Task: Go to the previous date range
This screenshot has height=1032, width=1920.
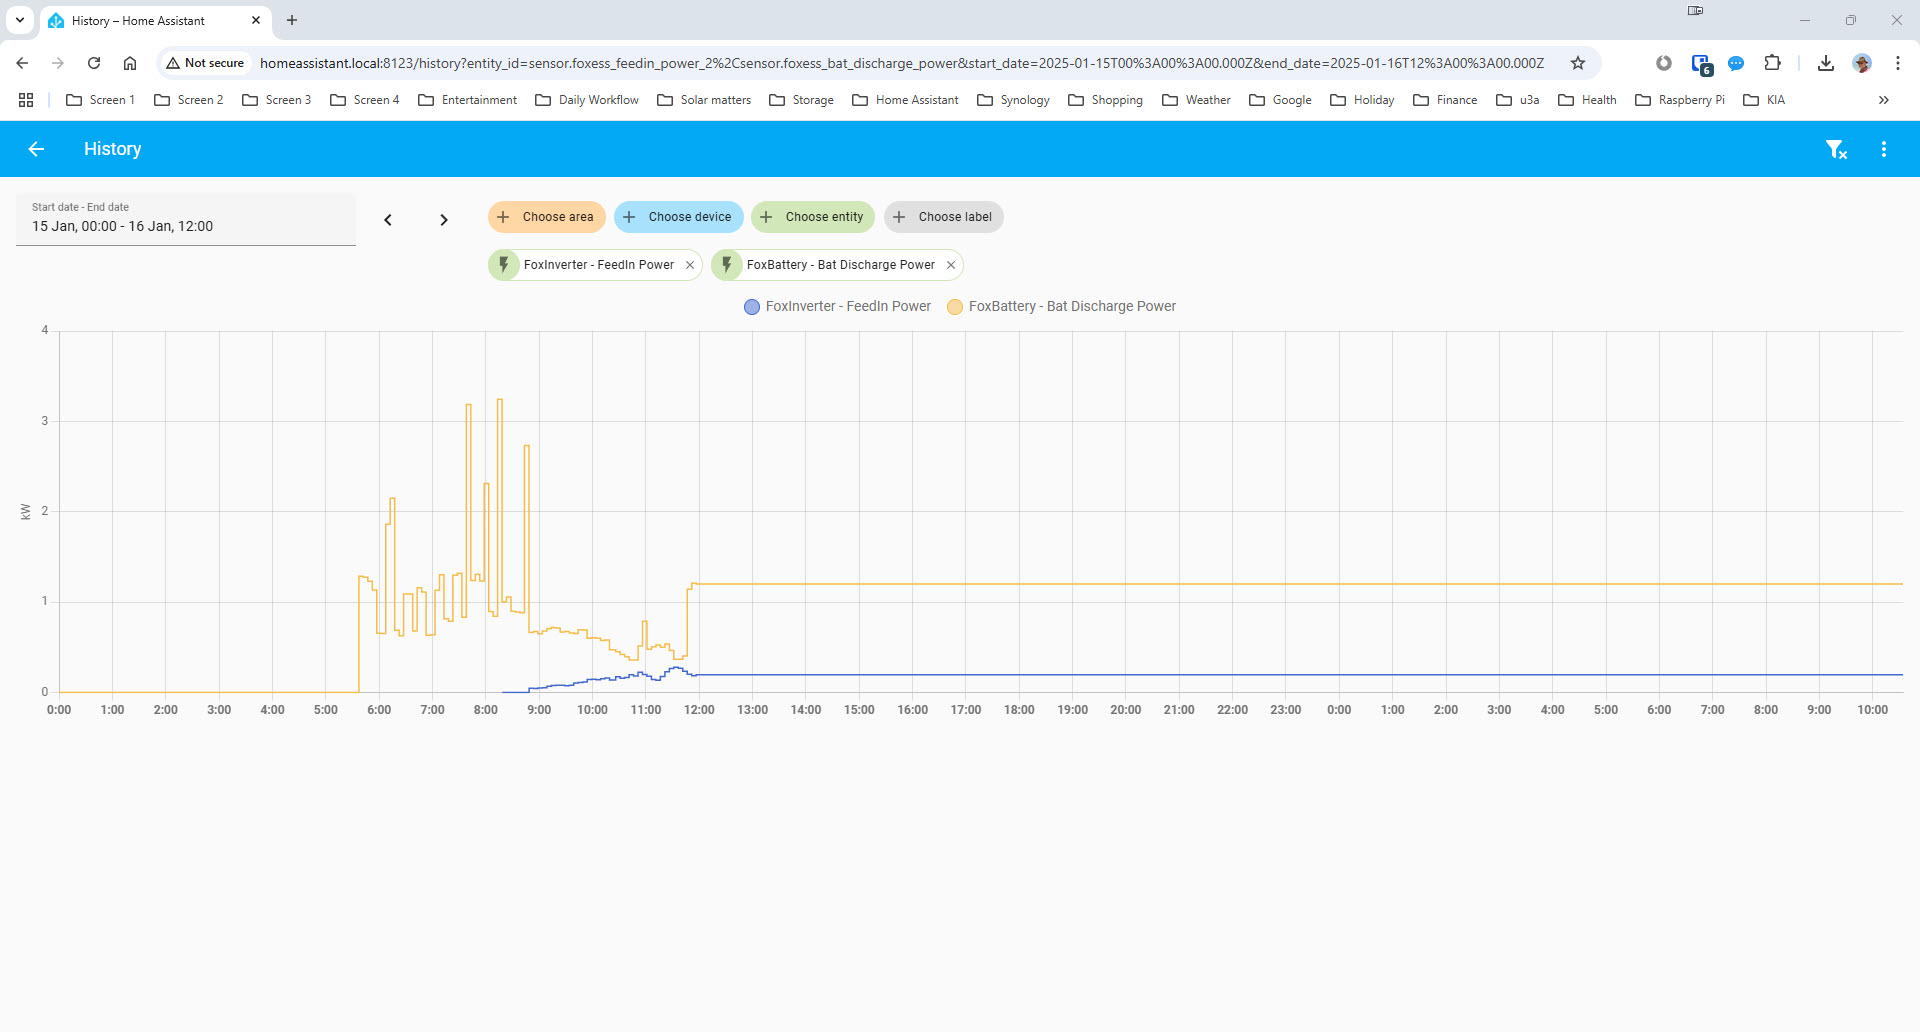Action: [x=388, y=220]
